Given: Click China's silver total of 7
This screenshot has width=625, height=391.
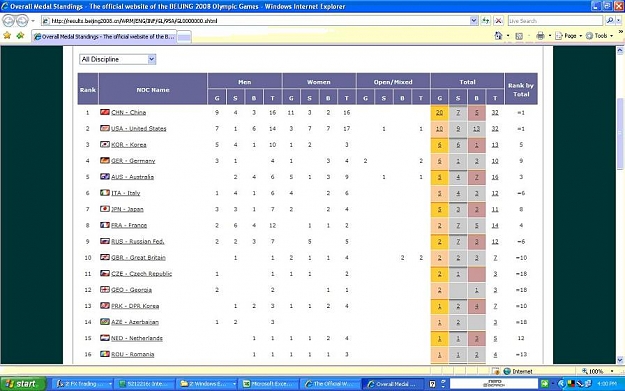Looking at the screenshot, I should point(458,113).
